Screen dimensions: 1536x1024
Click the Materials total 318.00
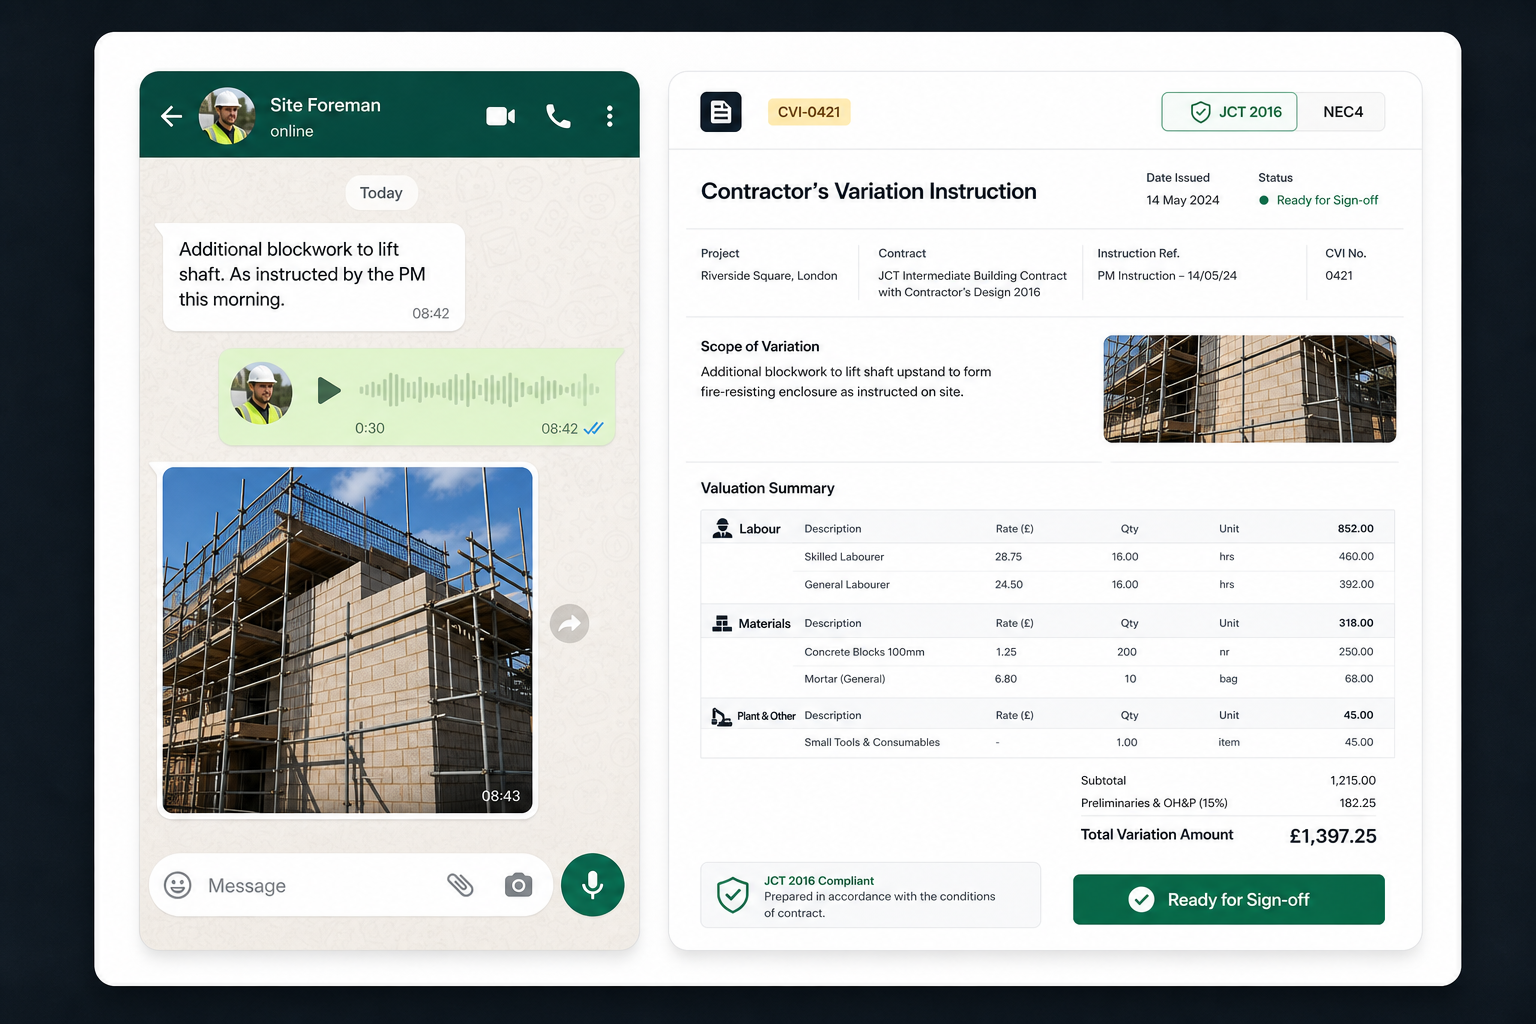[x=1355, y=623]
